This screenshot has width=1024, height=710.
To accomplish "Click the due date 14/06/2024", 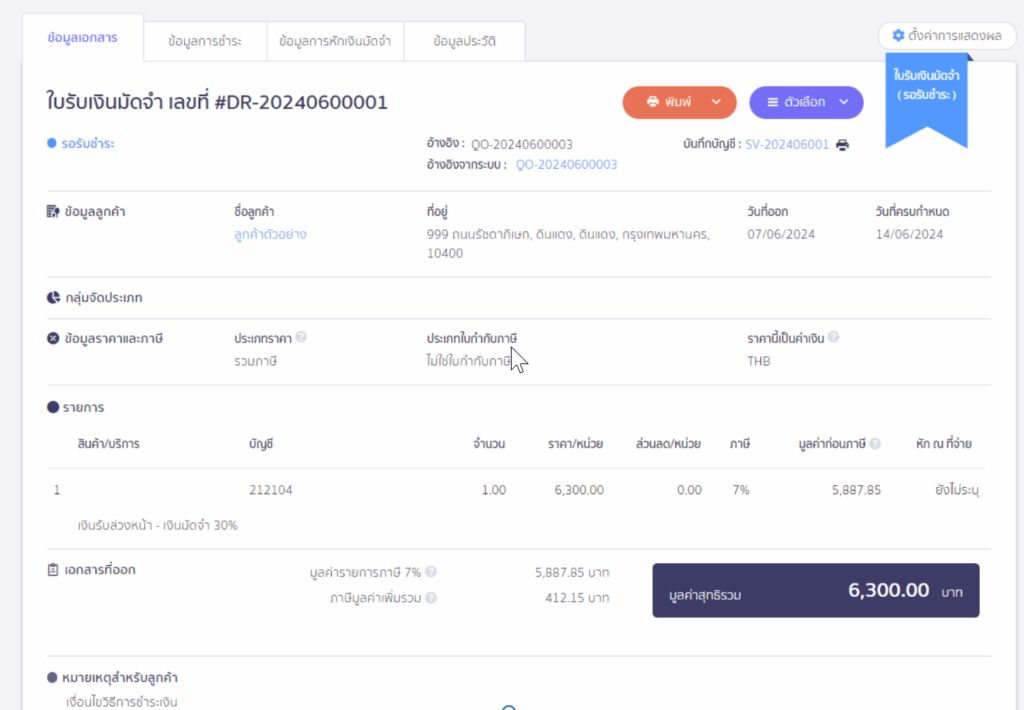I will (909, 234).
